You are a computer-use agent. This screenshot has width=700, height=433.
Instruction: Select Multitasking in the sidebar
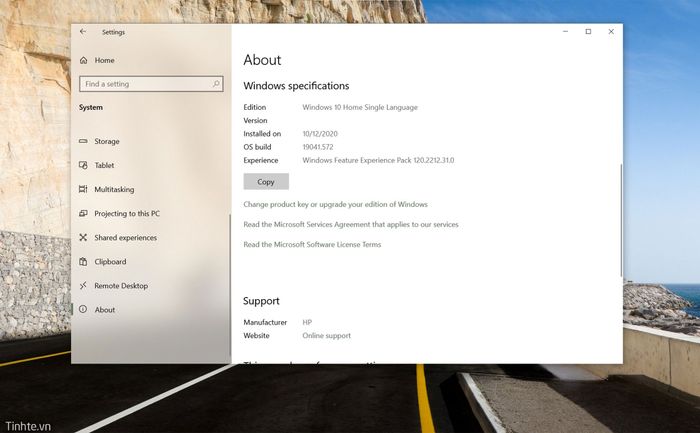(150, 189)
